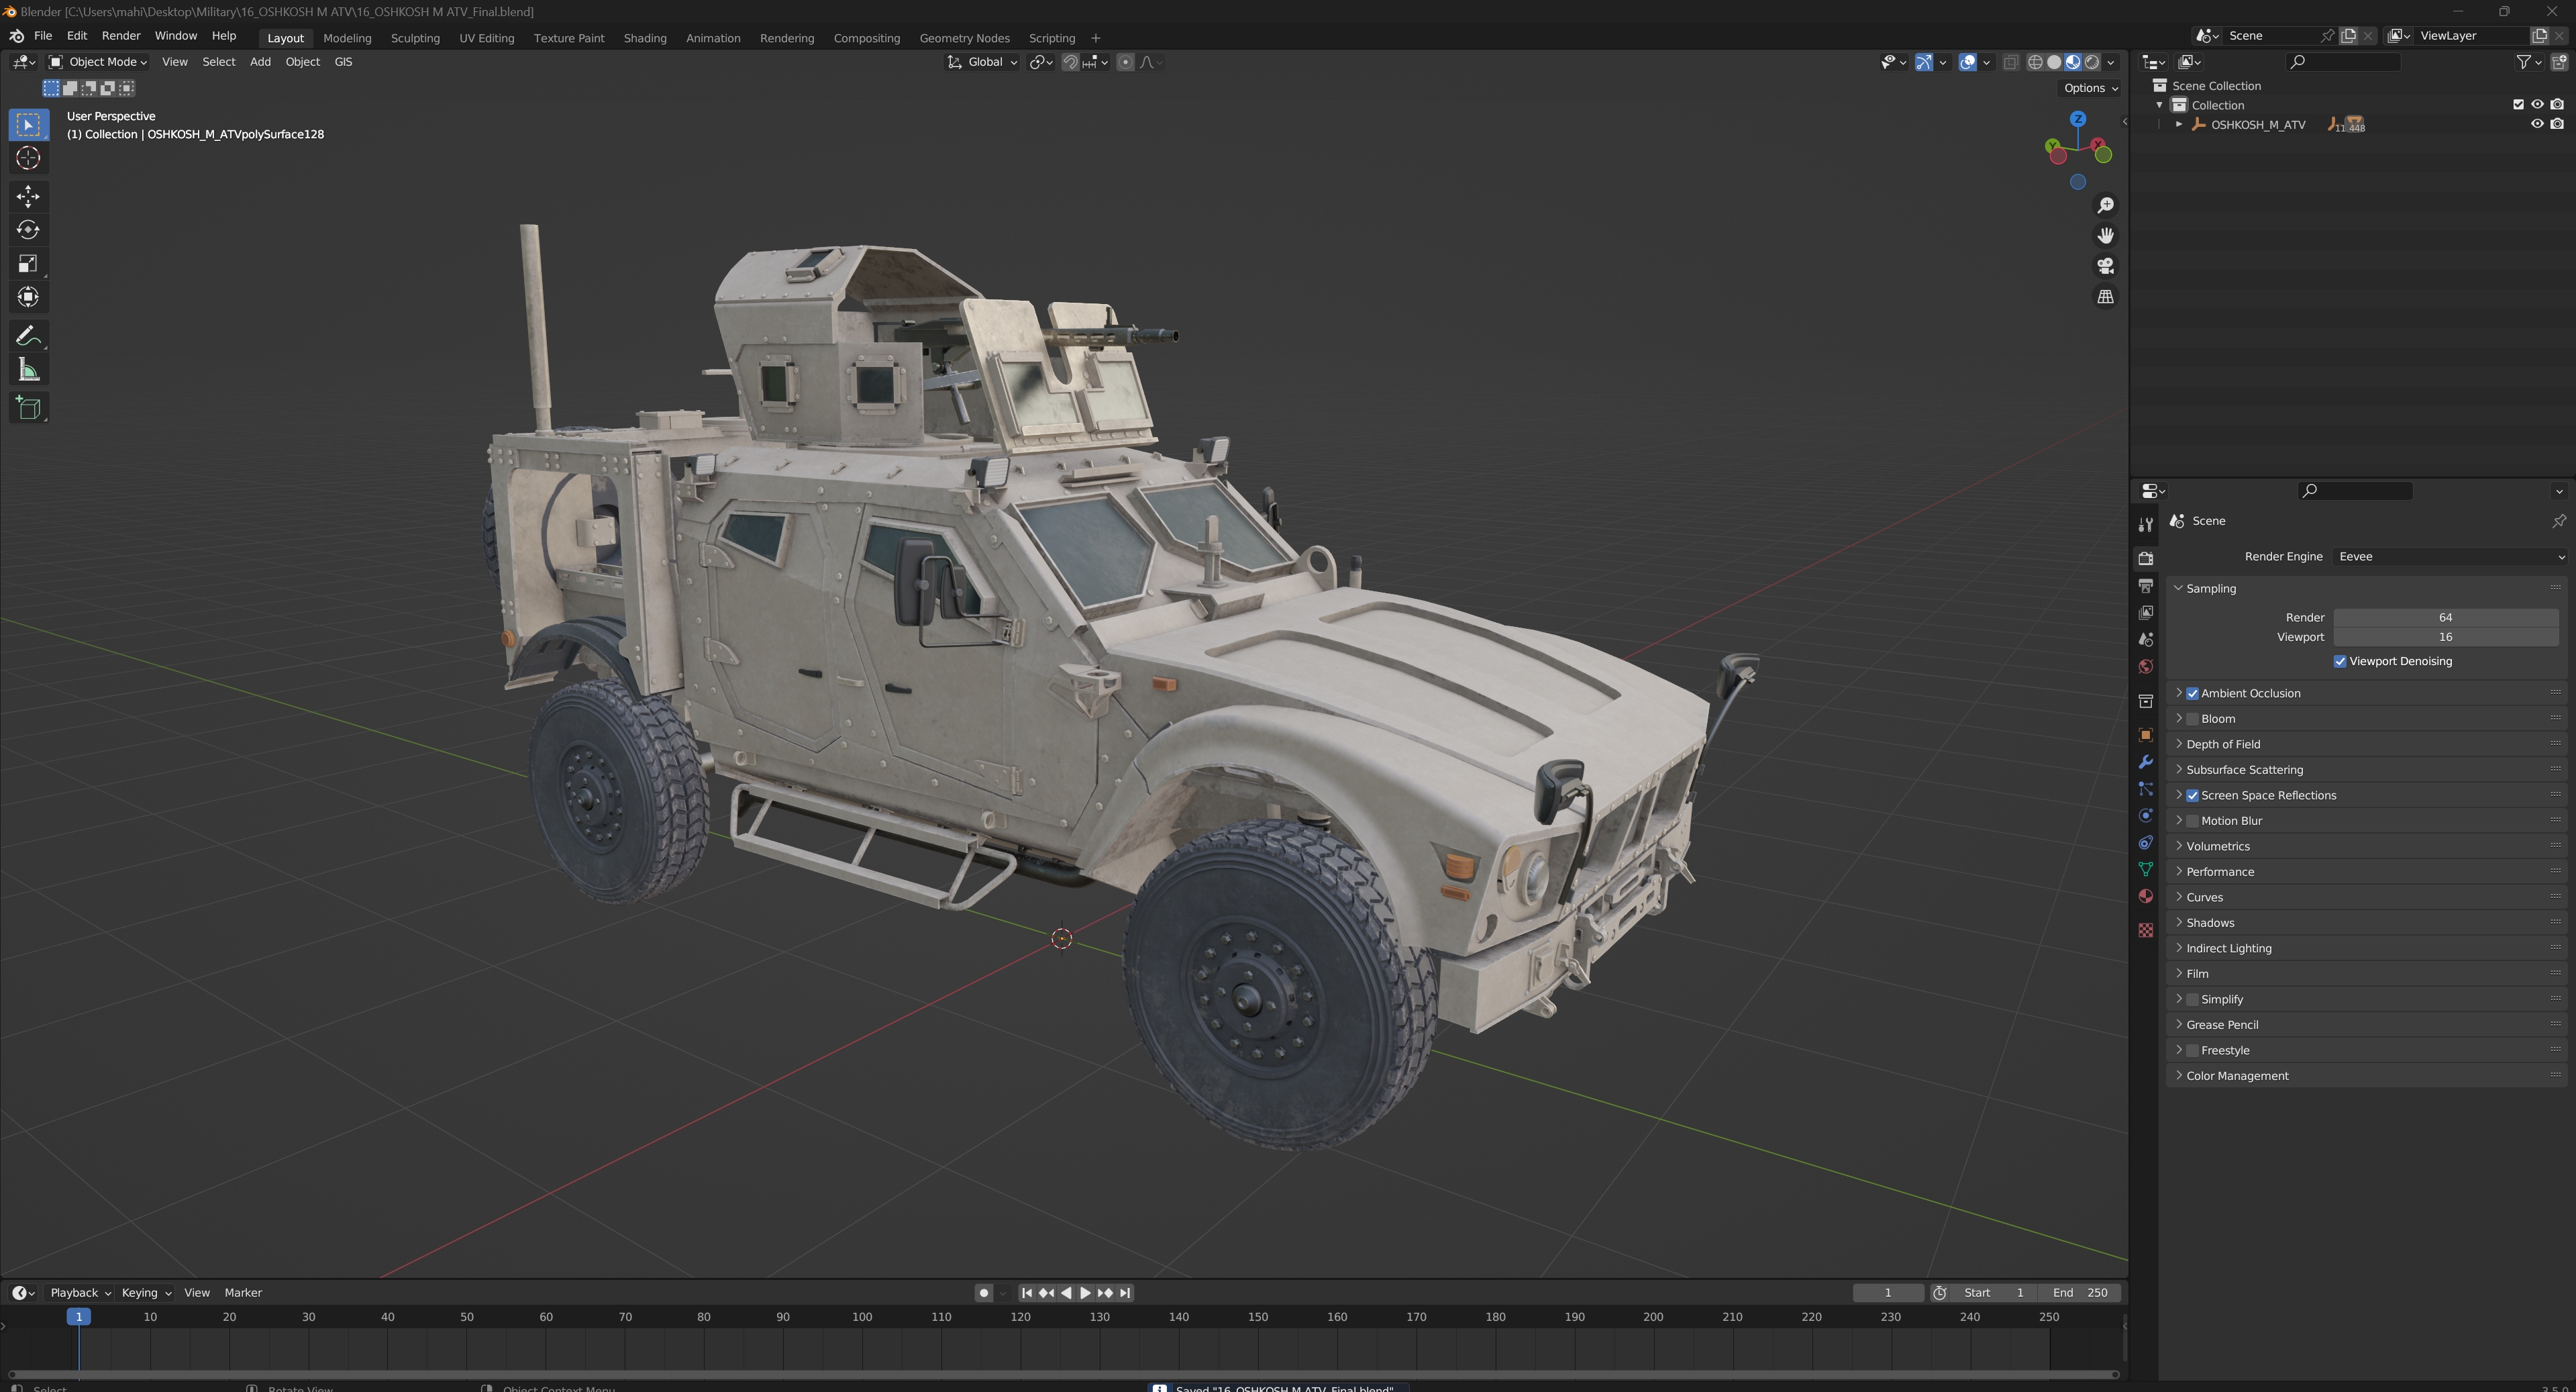The width and height of the screenshot is (2576, 1392).
Task: Disable Ambient Occlusion checkbox
Action: [x=2192, y=693]
